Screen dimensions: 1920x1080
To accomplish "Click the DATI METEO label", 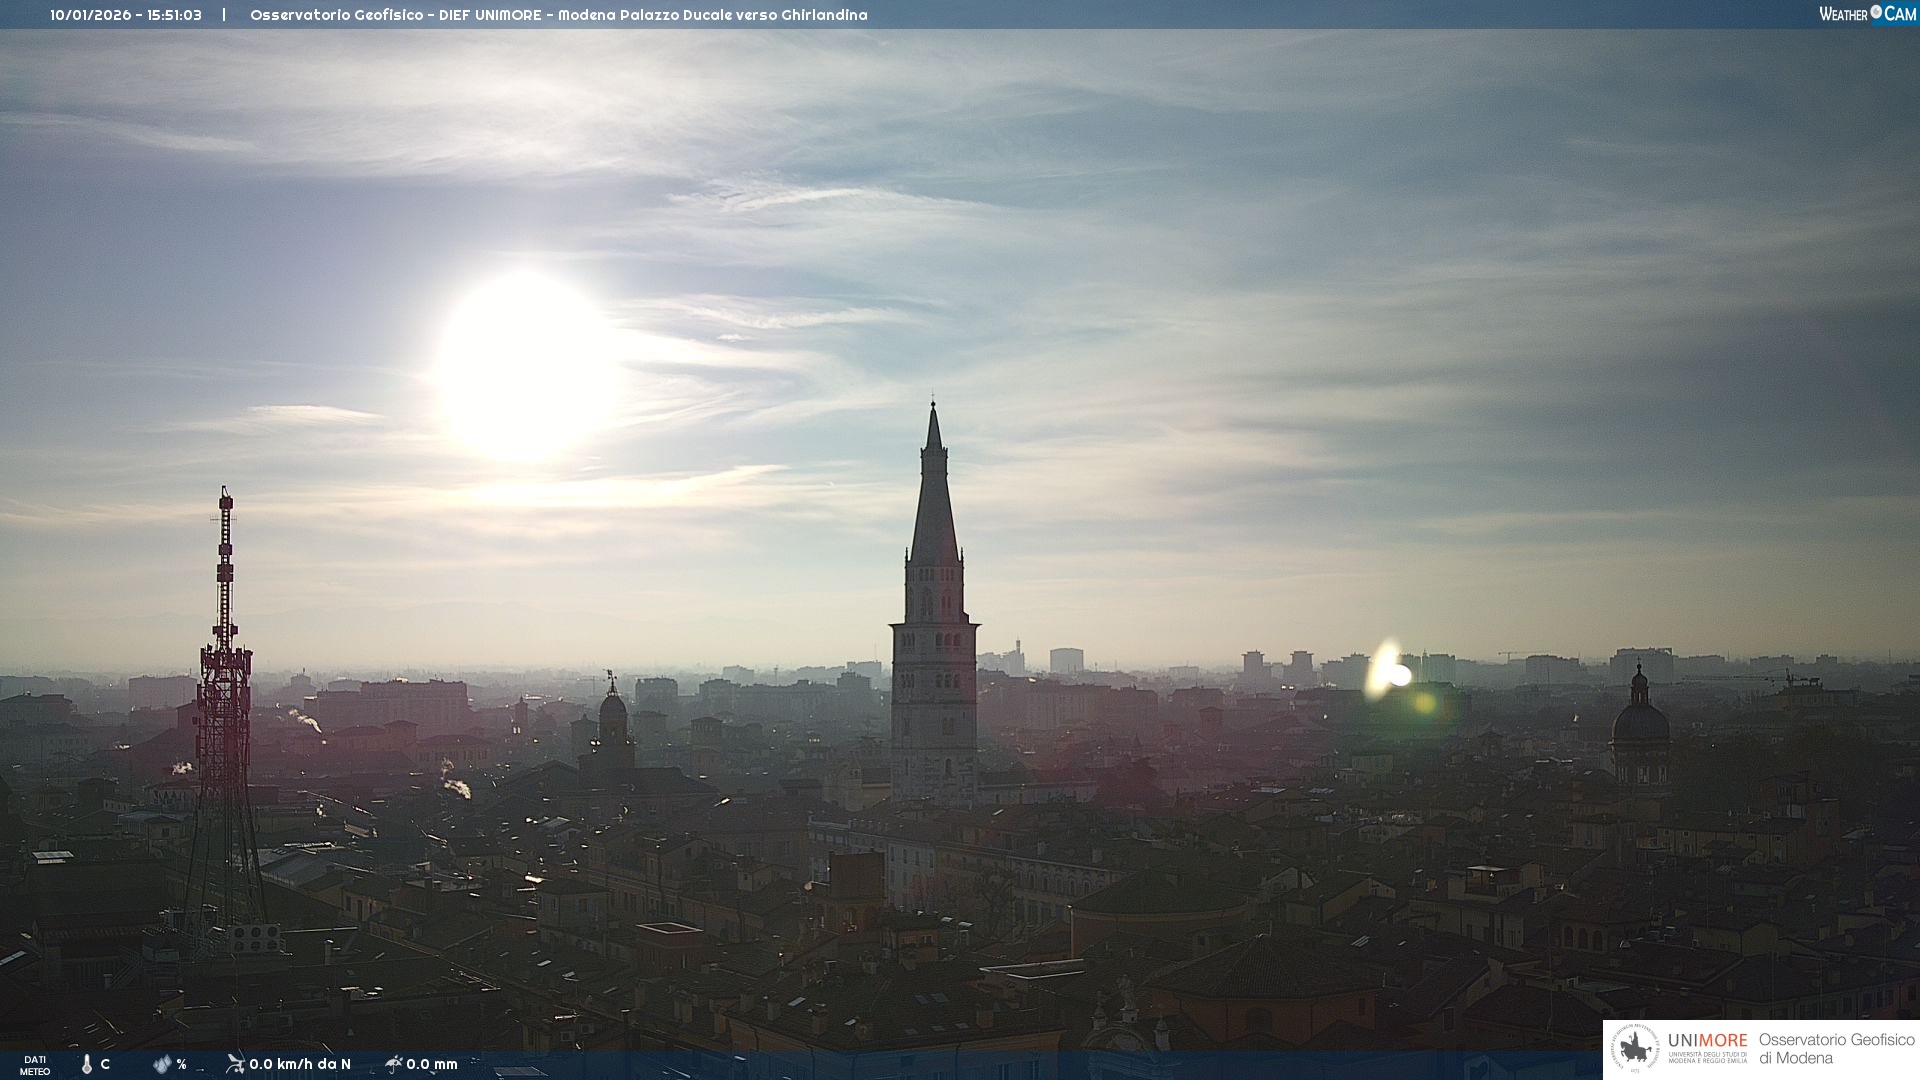I will pyautogui.click(x=35, y=1065).
